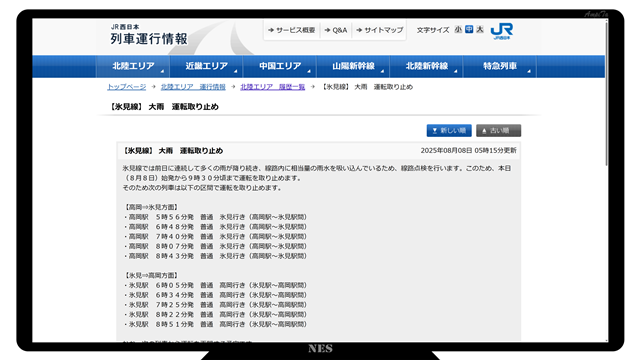
Task: Select the 高岡駅 8時43分発 train row
Action: [215, 256]
